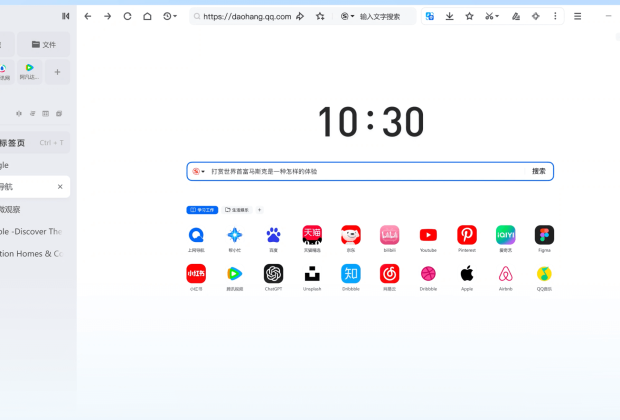Close the active sidebar tab with the X
This screenshot has width=620, height=420.
click(60, 187)
